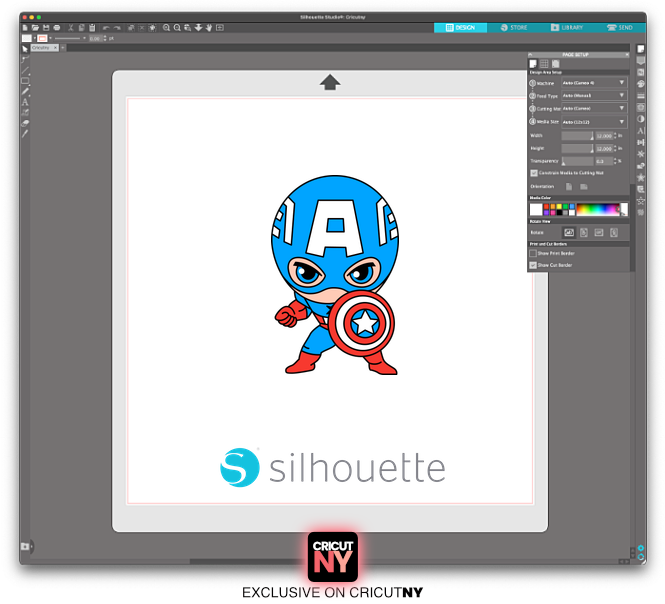This screenshot has height=604, width=665.
Task: Undo the last action
Action: [x=106, y=28]
